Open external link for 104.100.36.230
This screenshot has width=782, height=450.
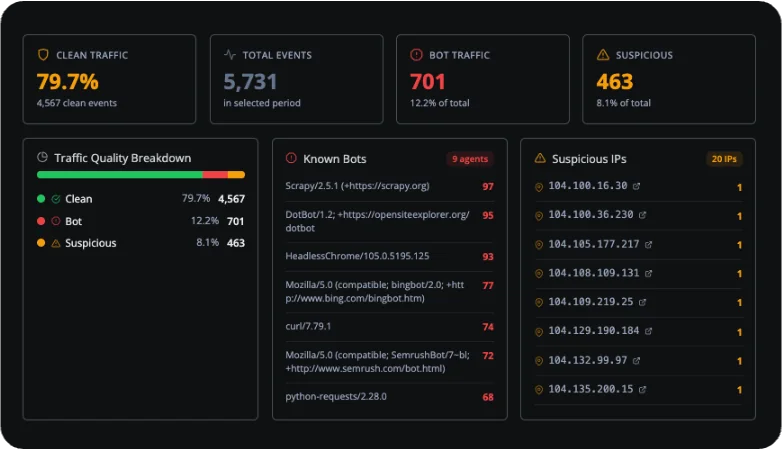[x=642, y=215]
